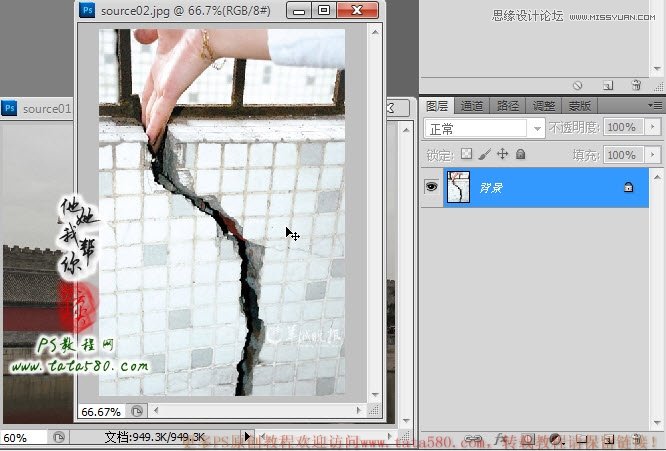Viewport: 666px width, 451px height.
Task: Switch to the 路径 tab
Action: [x=508, y=106]
